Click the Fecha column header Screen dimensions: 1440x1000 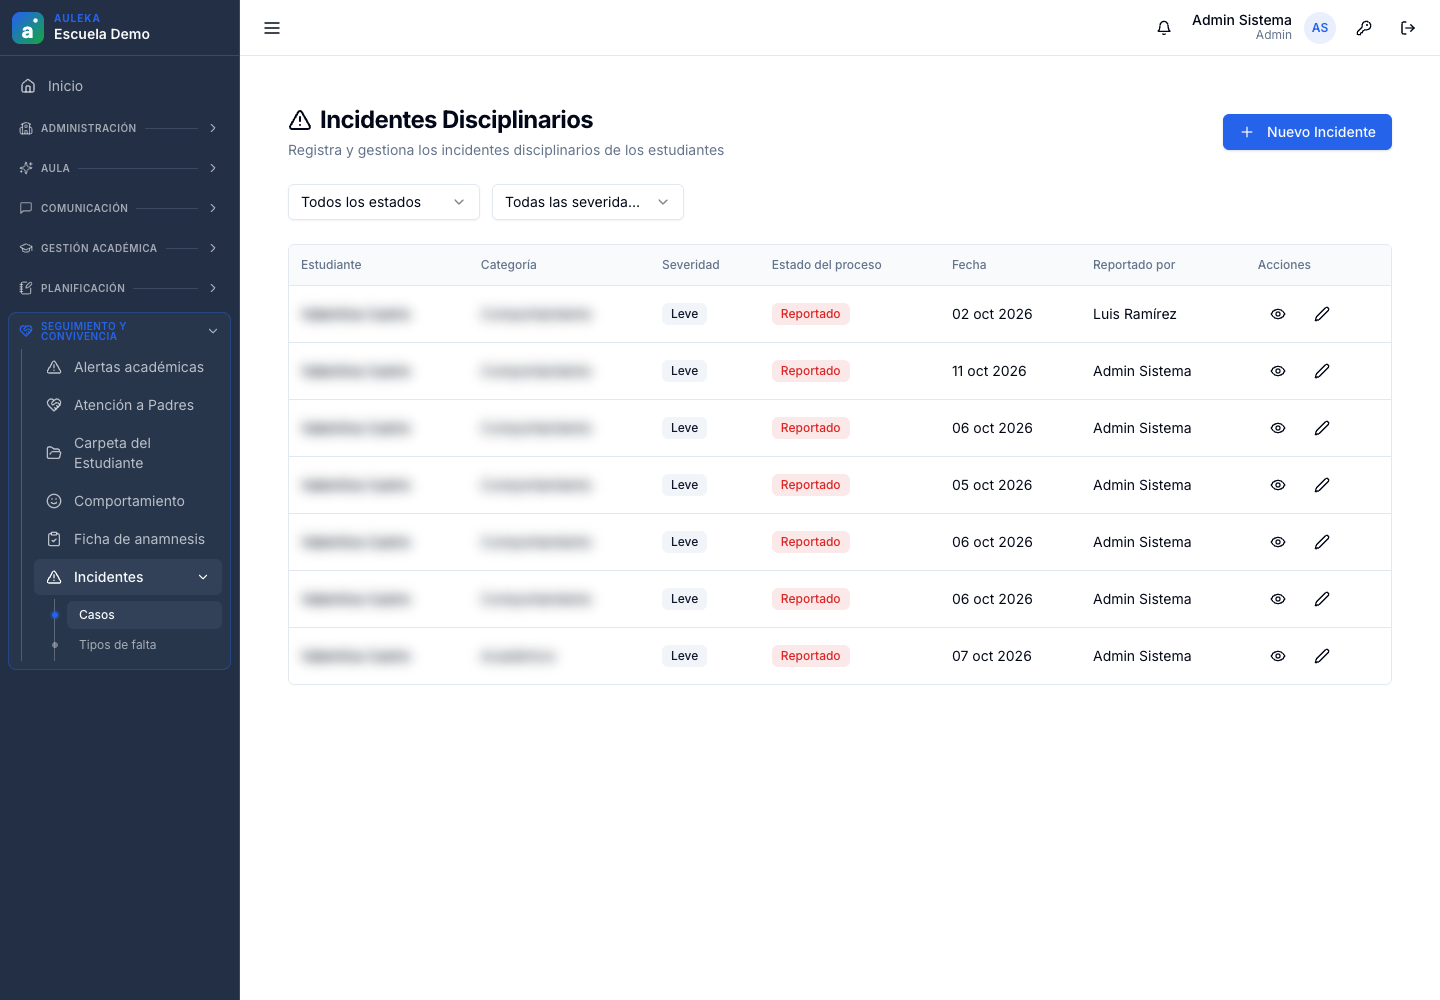(x=969, y=265)
